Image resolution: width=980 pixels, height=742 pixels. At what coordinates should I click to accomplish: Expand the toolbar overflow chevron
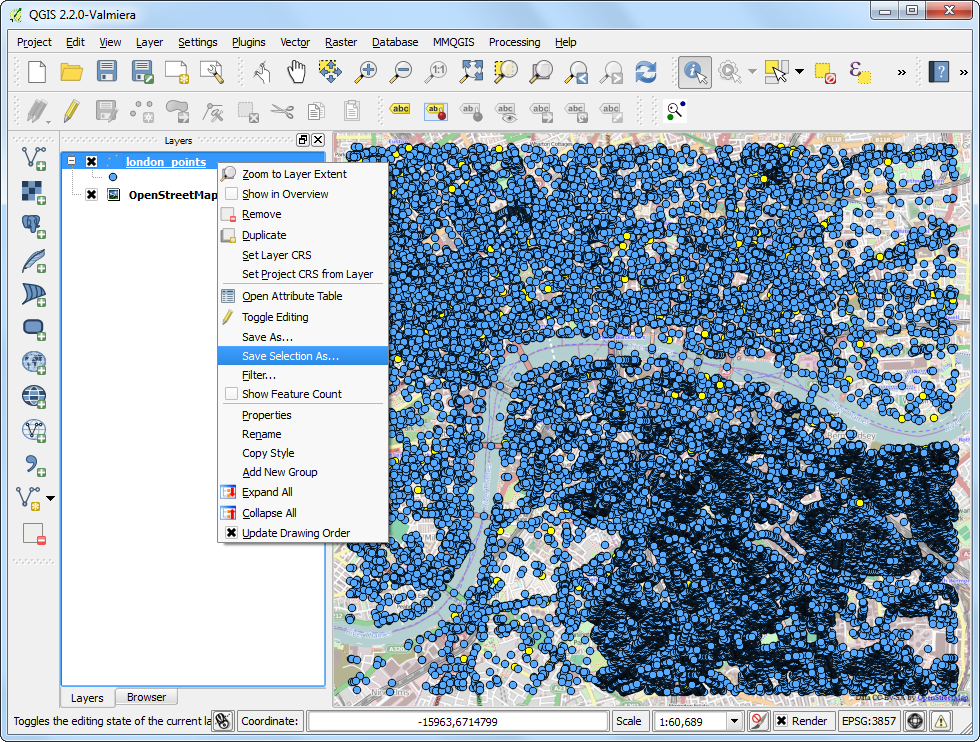[x=901, y=72]
